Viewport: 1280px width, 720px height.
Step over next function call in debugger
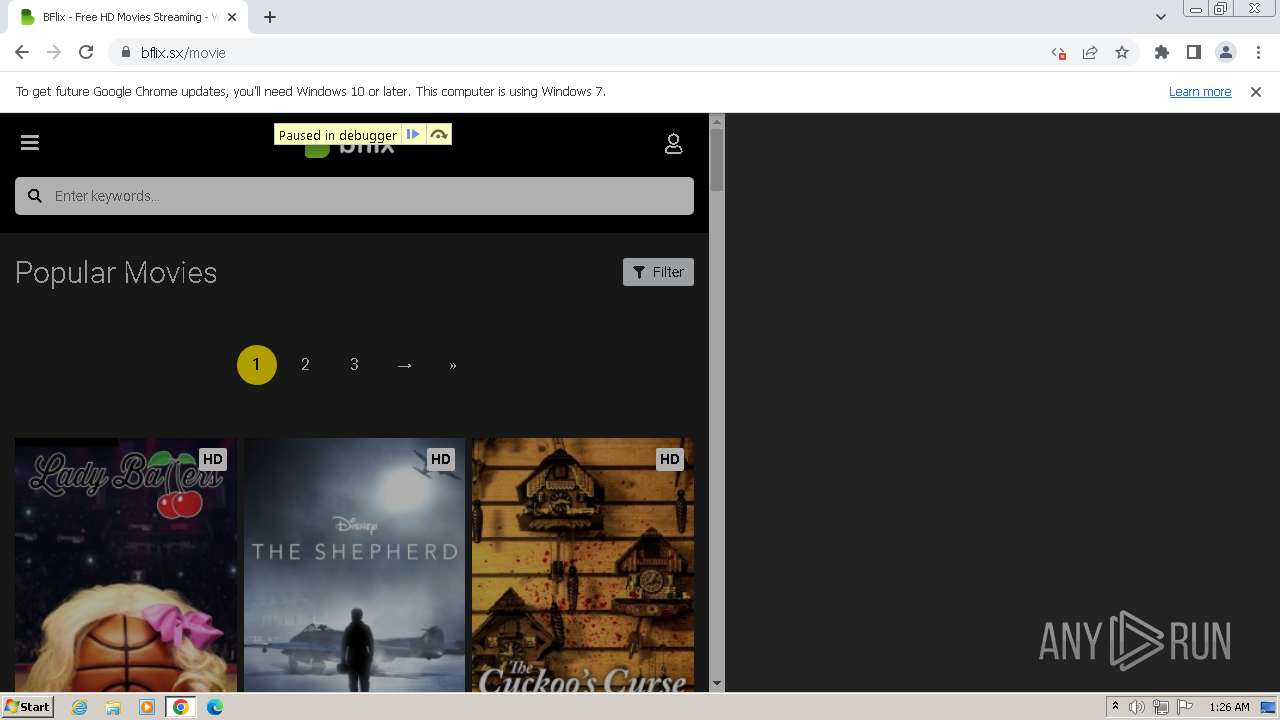click(x=439, y=135)
